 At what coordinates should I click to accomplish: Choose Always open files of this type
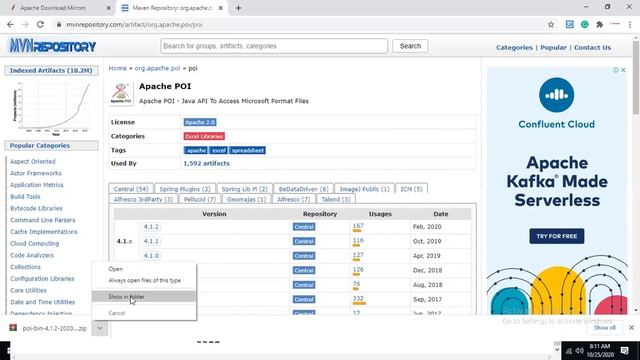144,280
